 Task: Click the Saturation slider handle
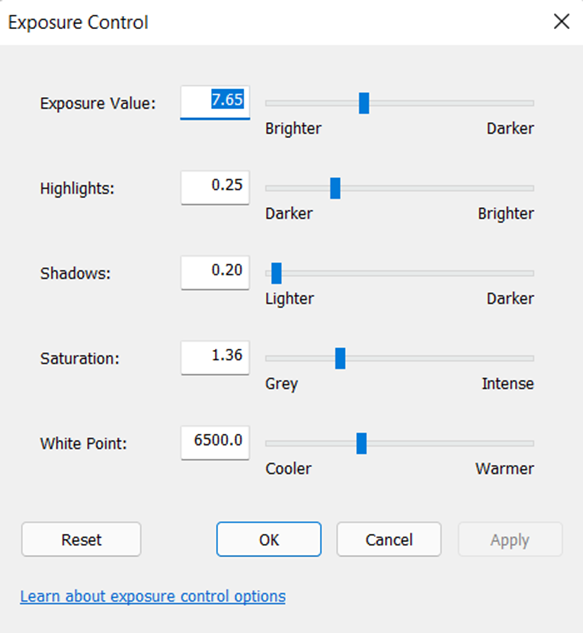click(x=340, y=358)
